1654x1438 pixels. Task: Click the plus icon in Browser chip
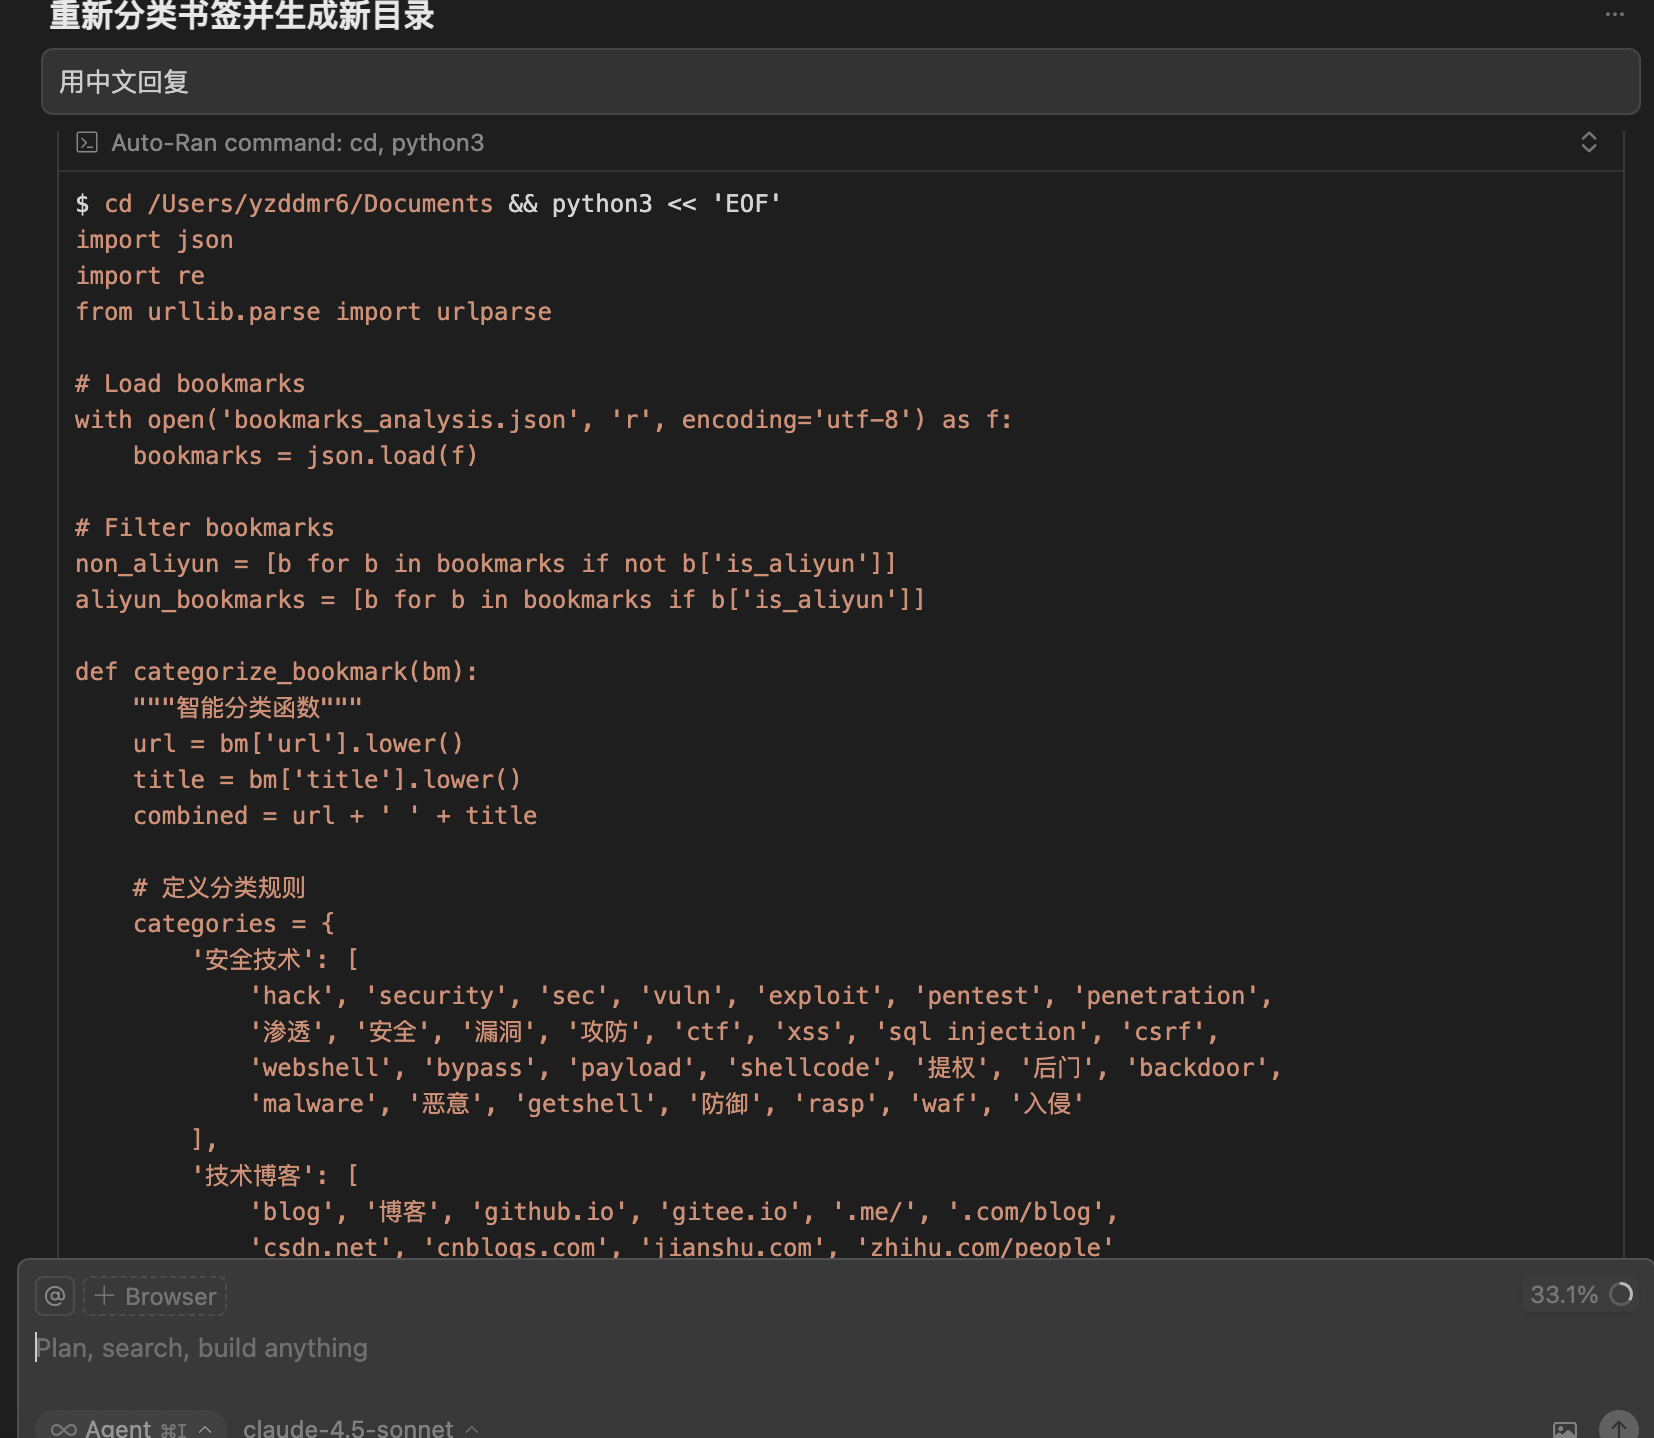pos(104,1296)
